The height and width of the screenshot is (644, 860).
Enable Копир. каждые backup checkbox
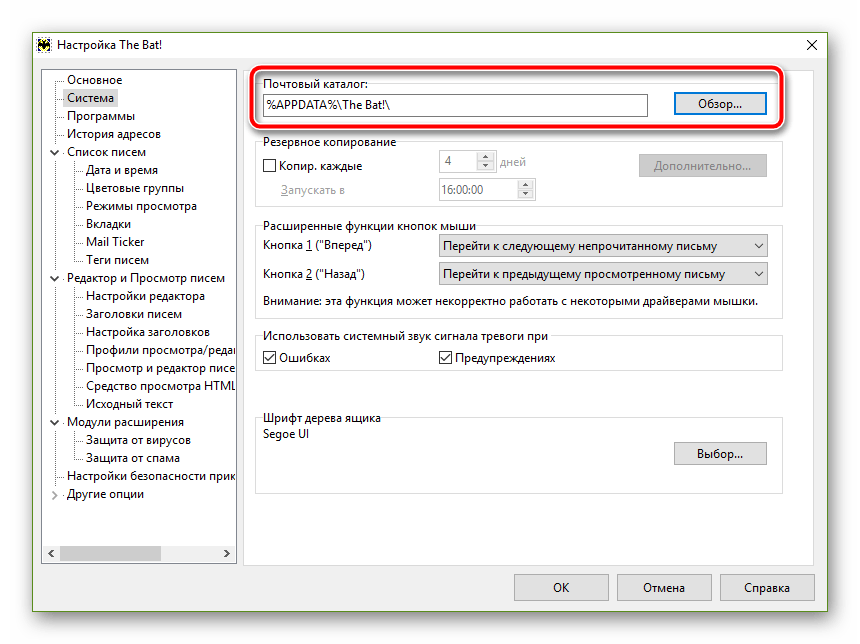(269, 166)
